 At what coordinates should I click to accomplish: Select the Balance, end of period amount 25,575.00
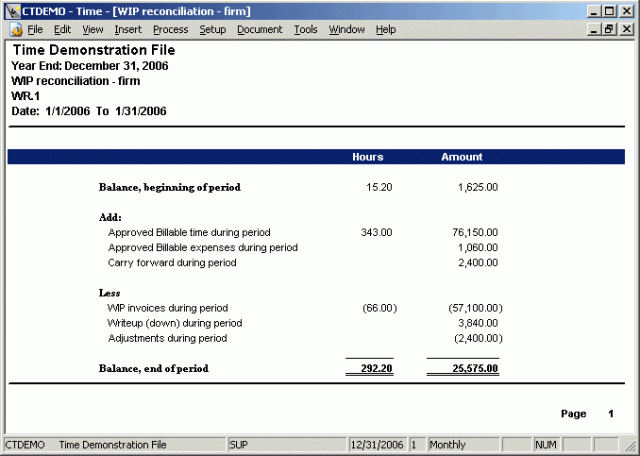tap(475, 368)
